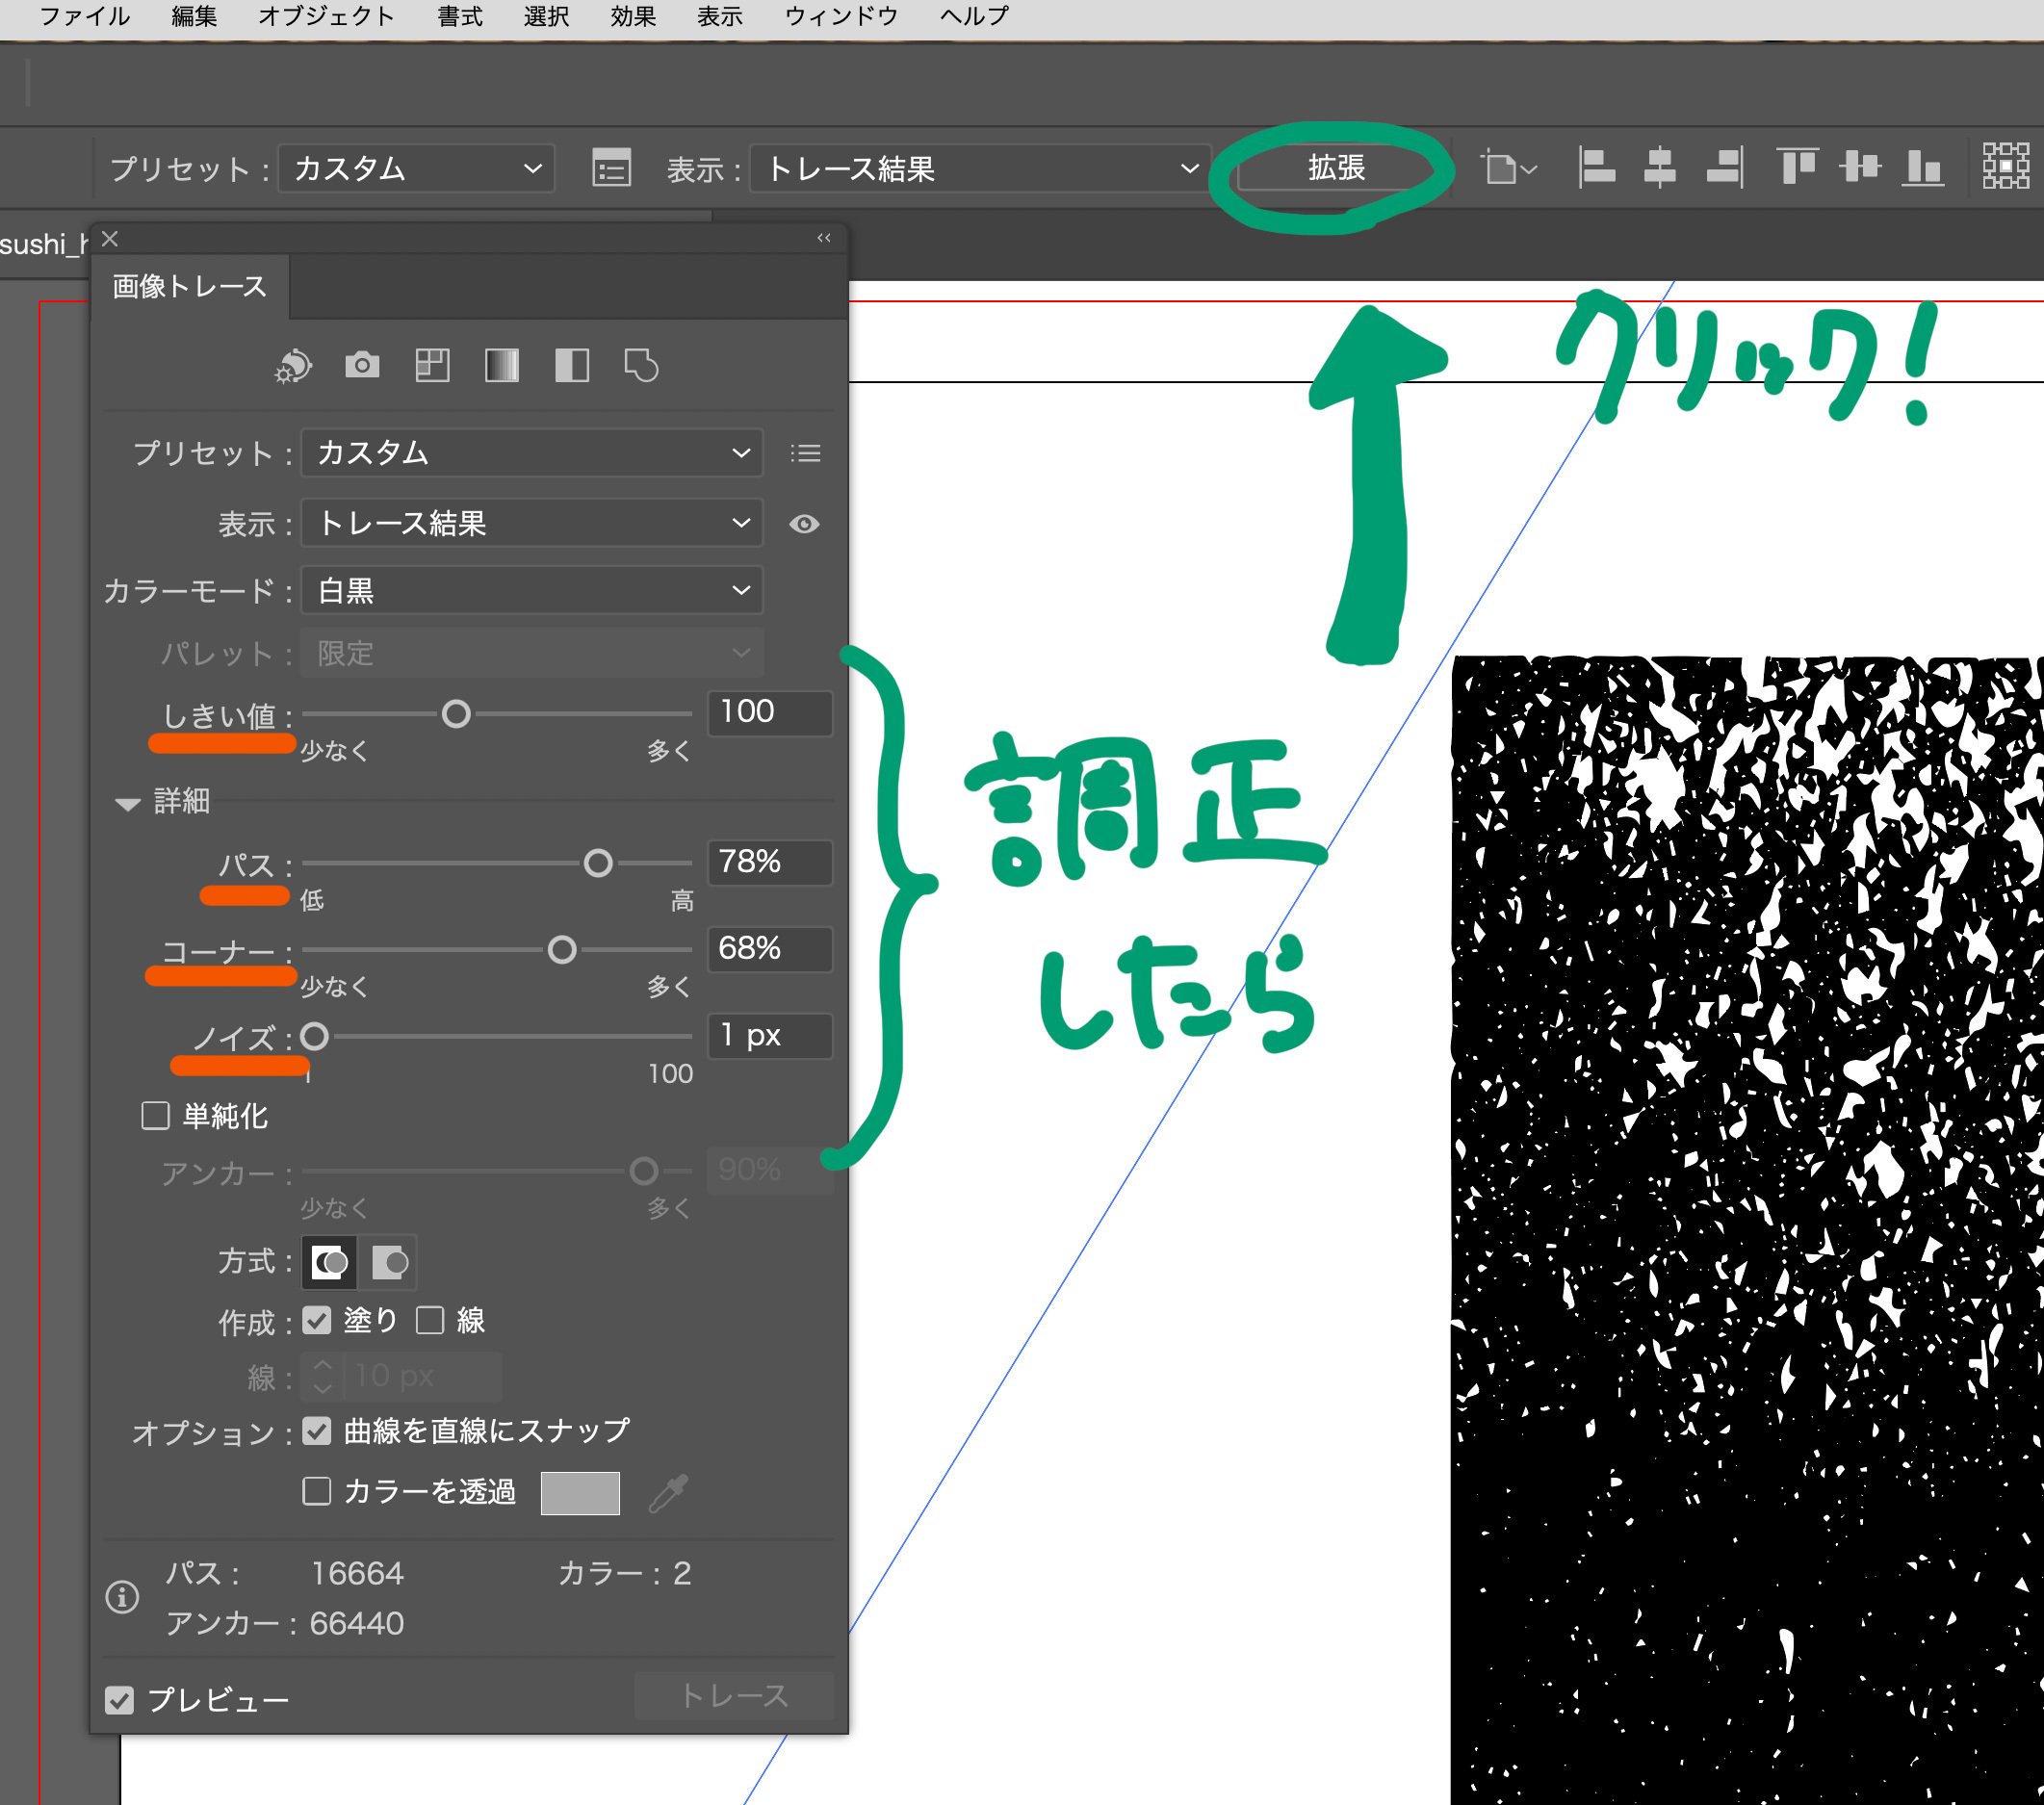Image resolution: width=2044 pixels, height=1805 pixels.
Task: Select the 画像トレース panel tab
Action: (190, 287)
